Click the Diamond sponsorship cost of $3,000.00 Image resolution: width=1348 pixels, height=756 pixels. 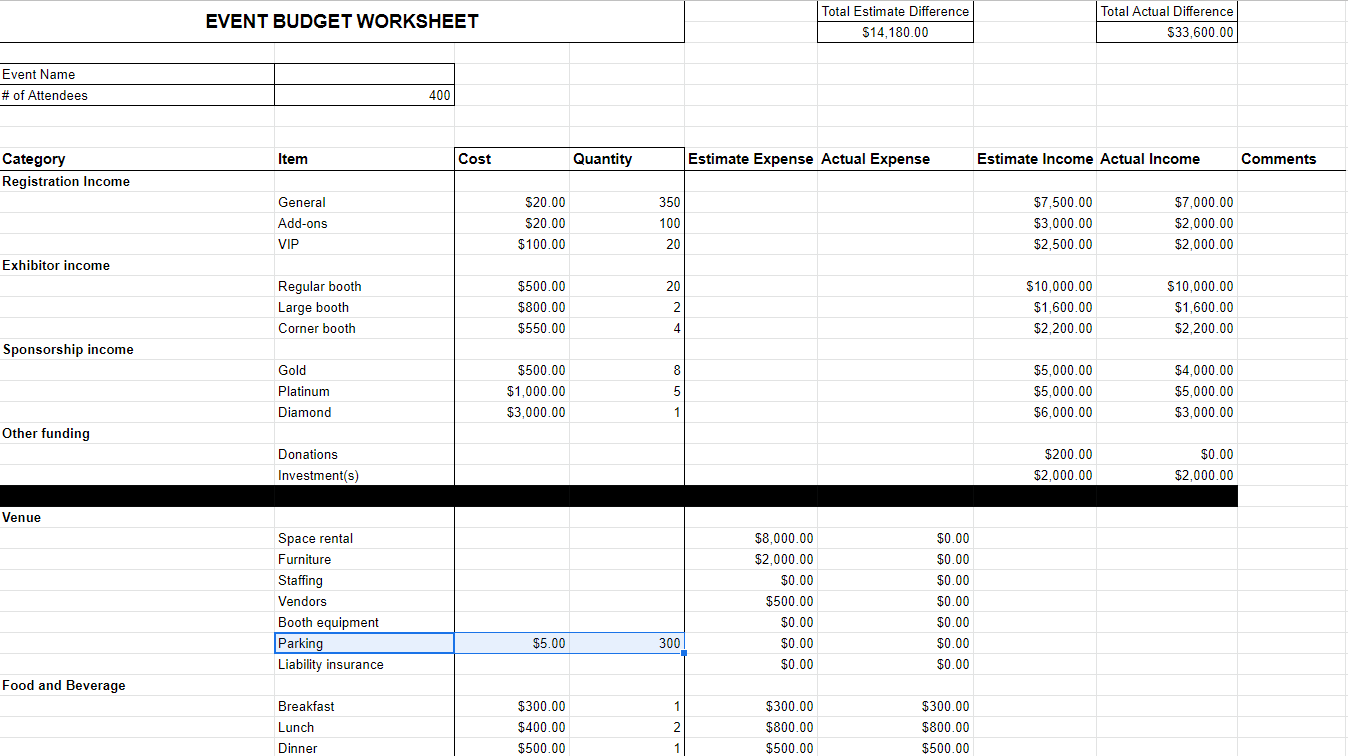(x=510, y=412)
